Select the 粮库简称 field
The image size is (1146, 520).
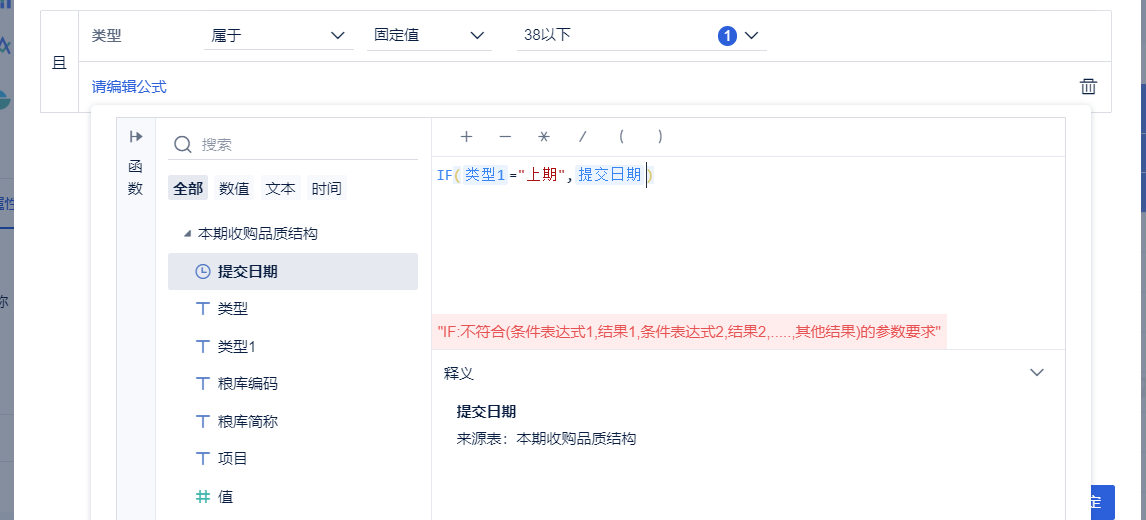[x=293, y=421]
